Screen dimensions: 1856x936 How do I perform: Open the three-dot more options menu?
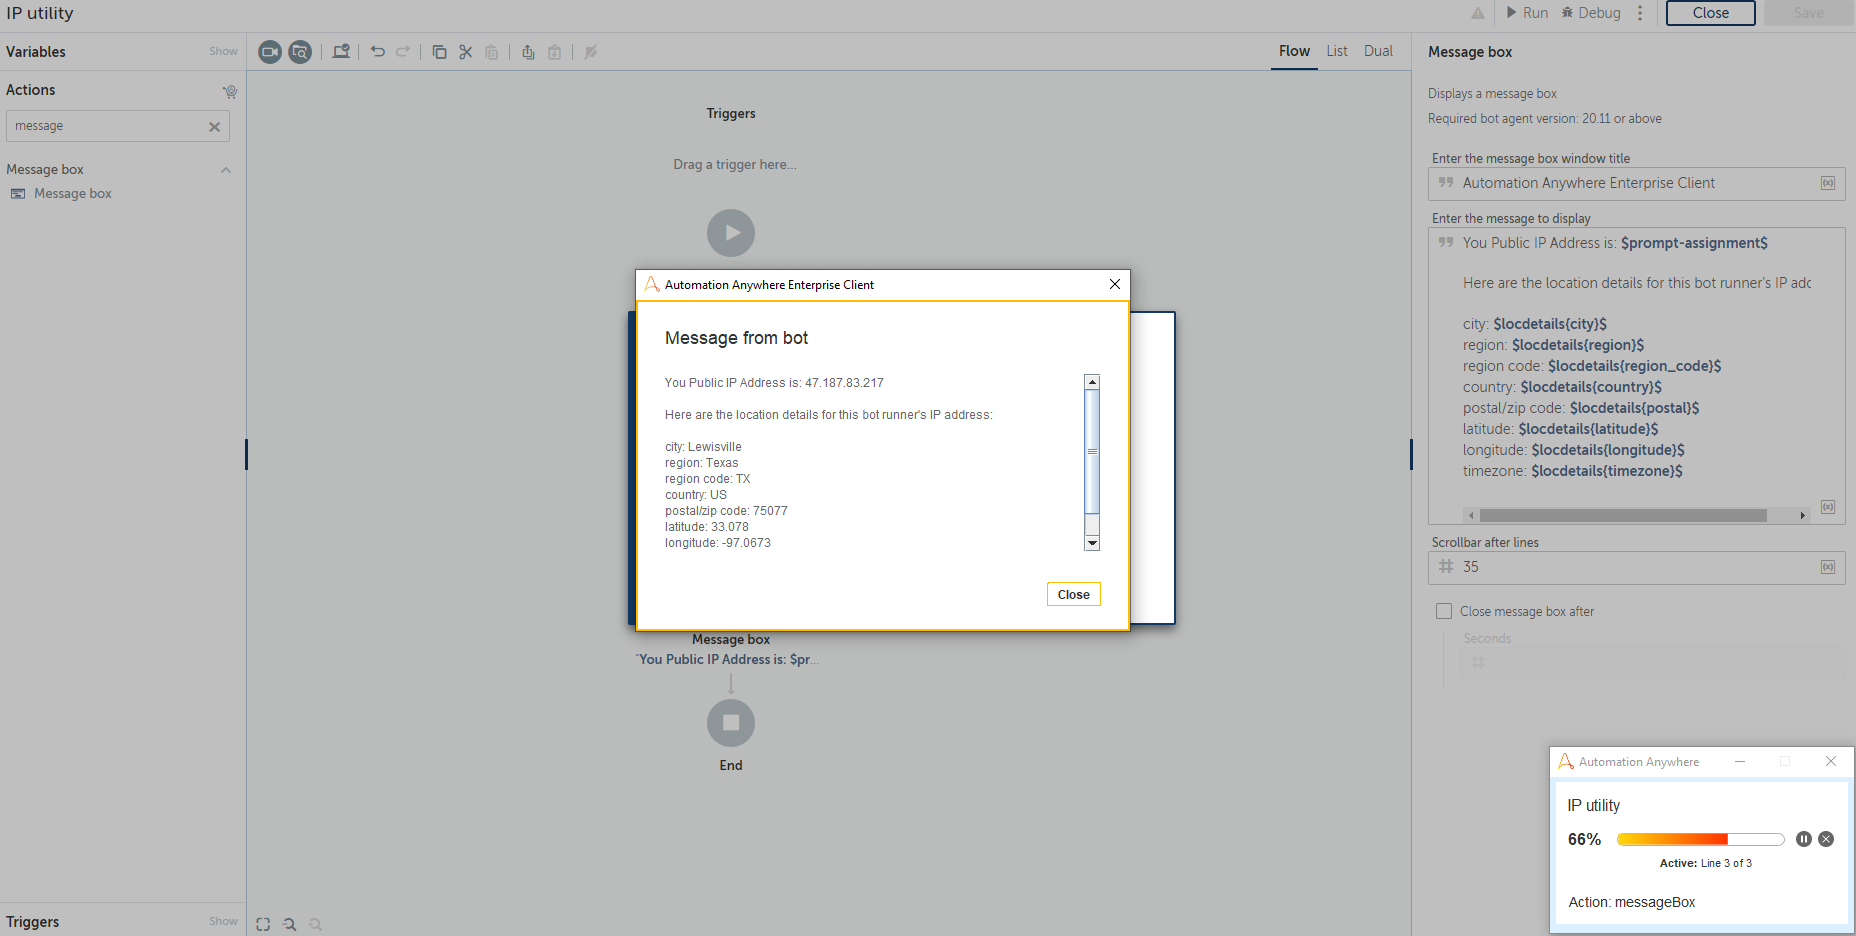tap(1640, 13)
